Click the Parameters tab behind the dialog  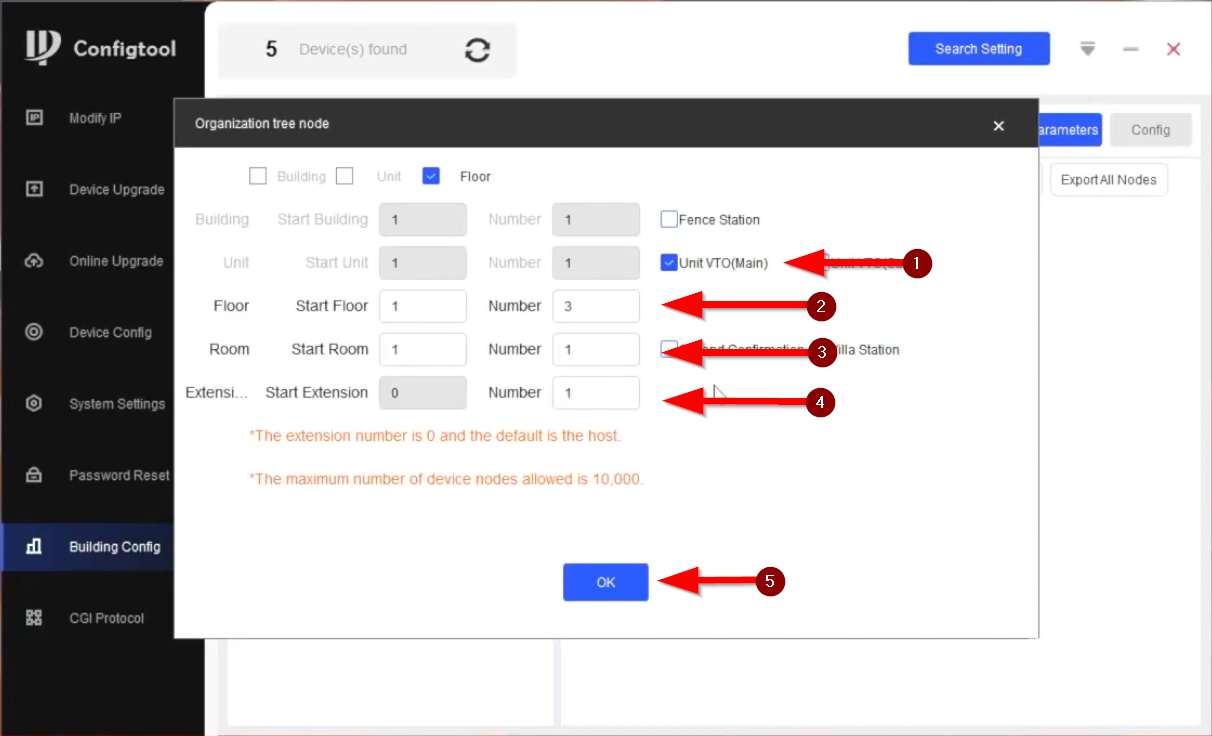click(1069, 130)
